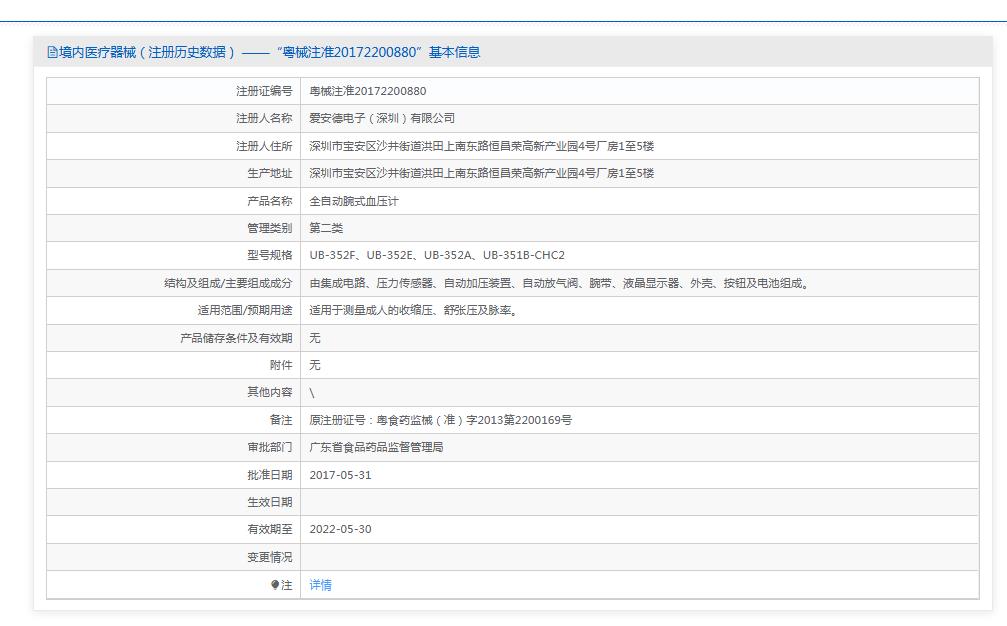Click the 有效期至 value 2022-05-30
Image resolution: width=1007 pixels, height=626 pixels.
click(x=344, y=530)
